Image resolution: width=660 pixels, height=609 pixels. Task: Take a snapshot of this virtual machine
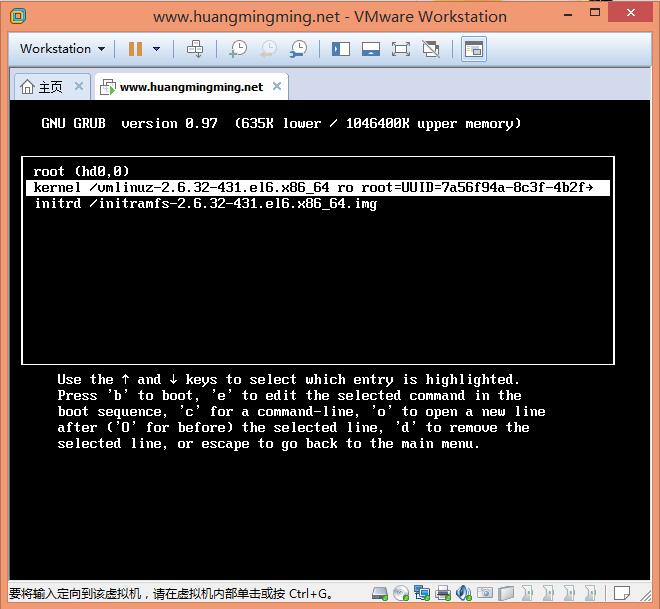click(x=238, y=49)
